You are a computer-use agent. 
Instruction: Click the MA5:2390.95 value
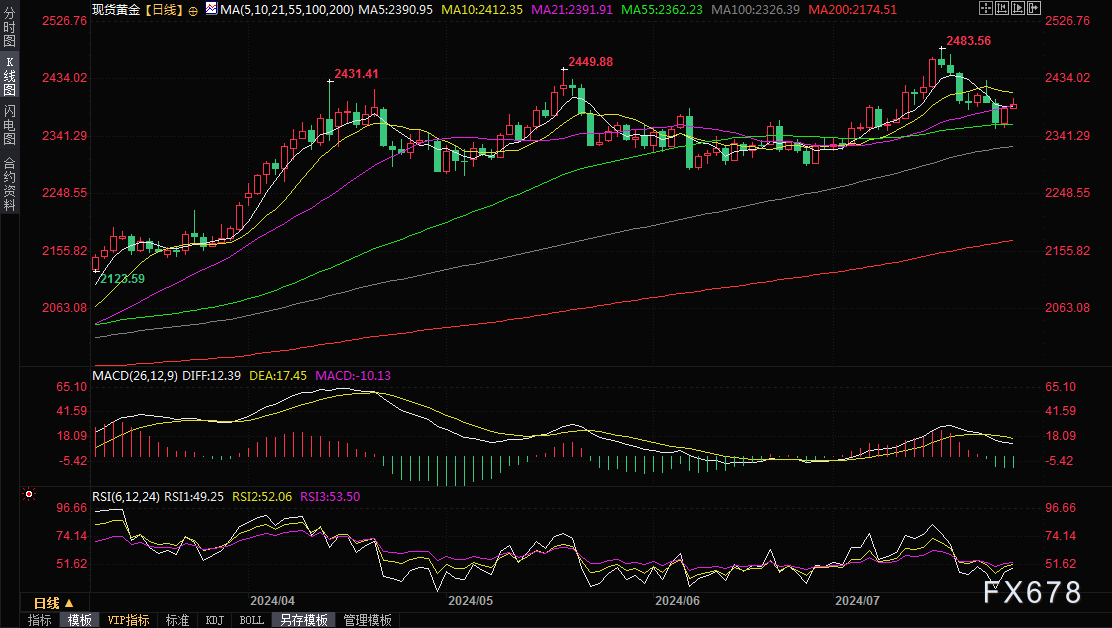point(395,10)
